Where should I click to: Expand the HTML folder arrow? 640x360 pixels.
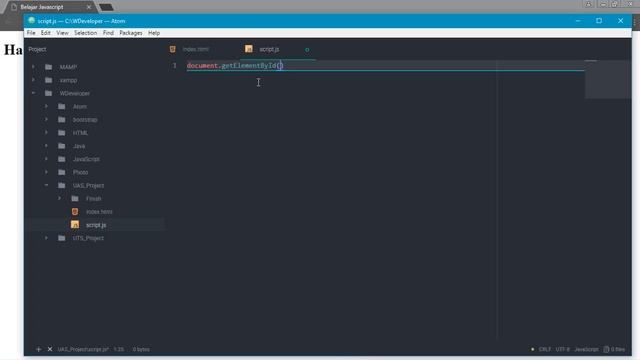tap(47, 133)
